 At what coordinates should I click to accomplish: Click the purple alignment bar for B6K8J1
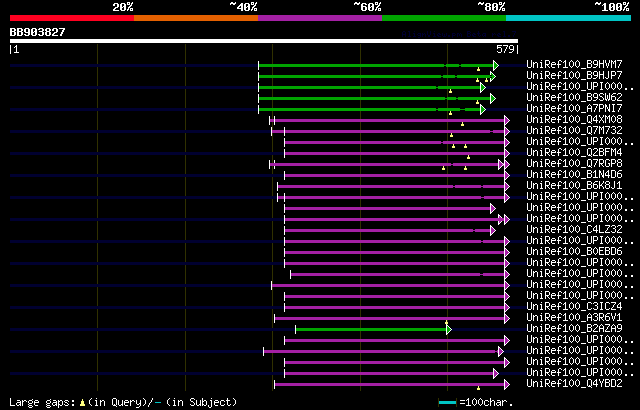click(x=391, y=186)
